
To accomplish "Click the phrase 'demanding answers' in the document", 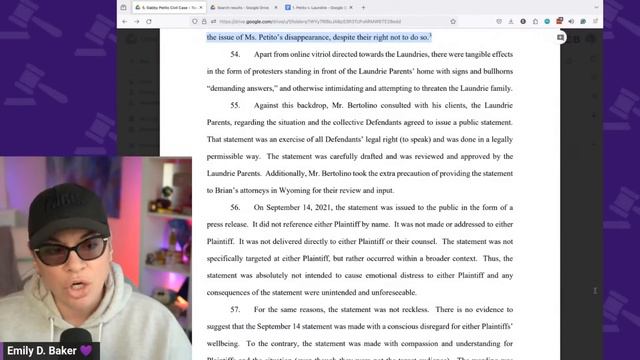I will coord(242,88).
